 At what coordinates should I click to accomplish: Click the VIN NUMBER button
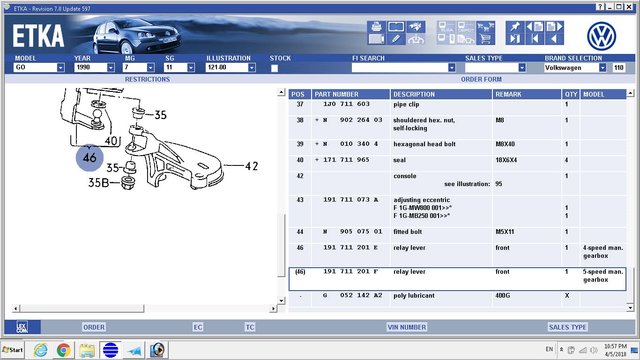tap(407, 327)
